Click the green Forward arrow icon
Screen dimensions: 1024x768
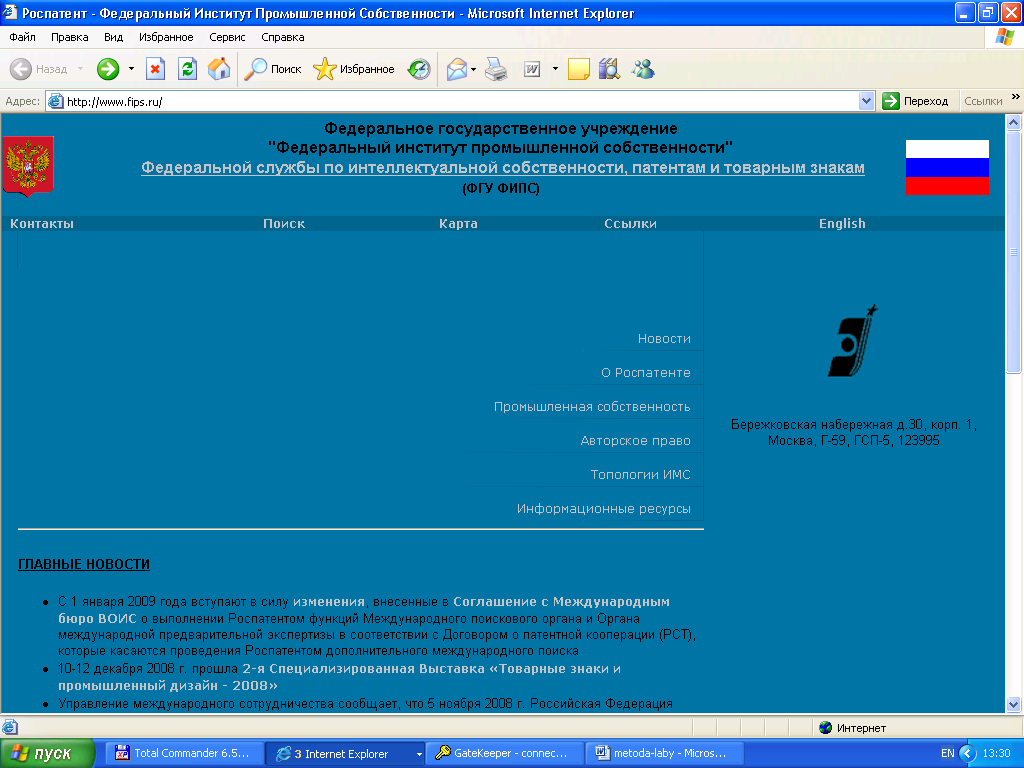[108, 69]
